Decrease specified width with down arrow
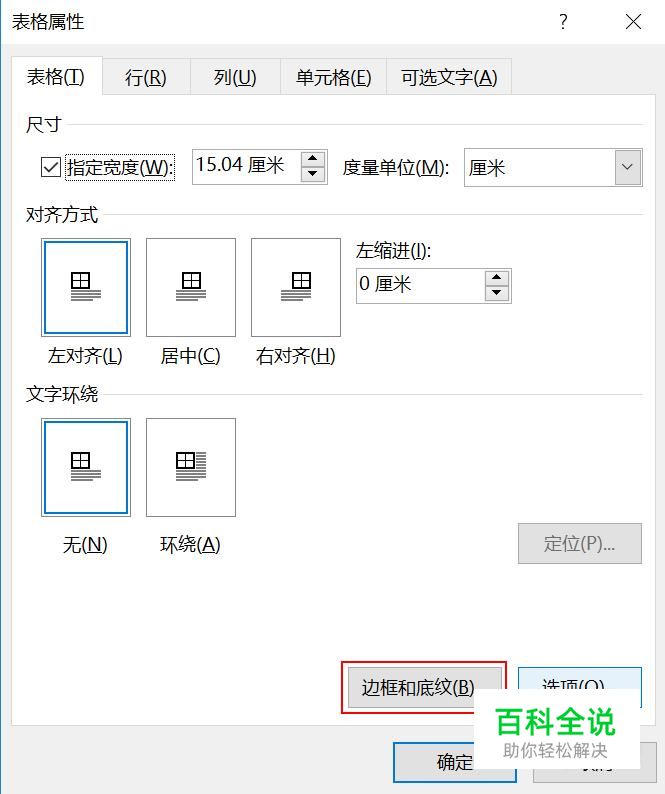665x794 pixels. [x=312, y=174]
